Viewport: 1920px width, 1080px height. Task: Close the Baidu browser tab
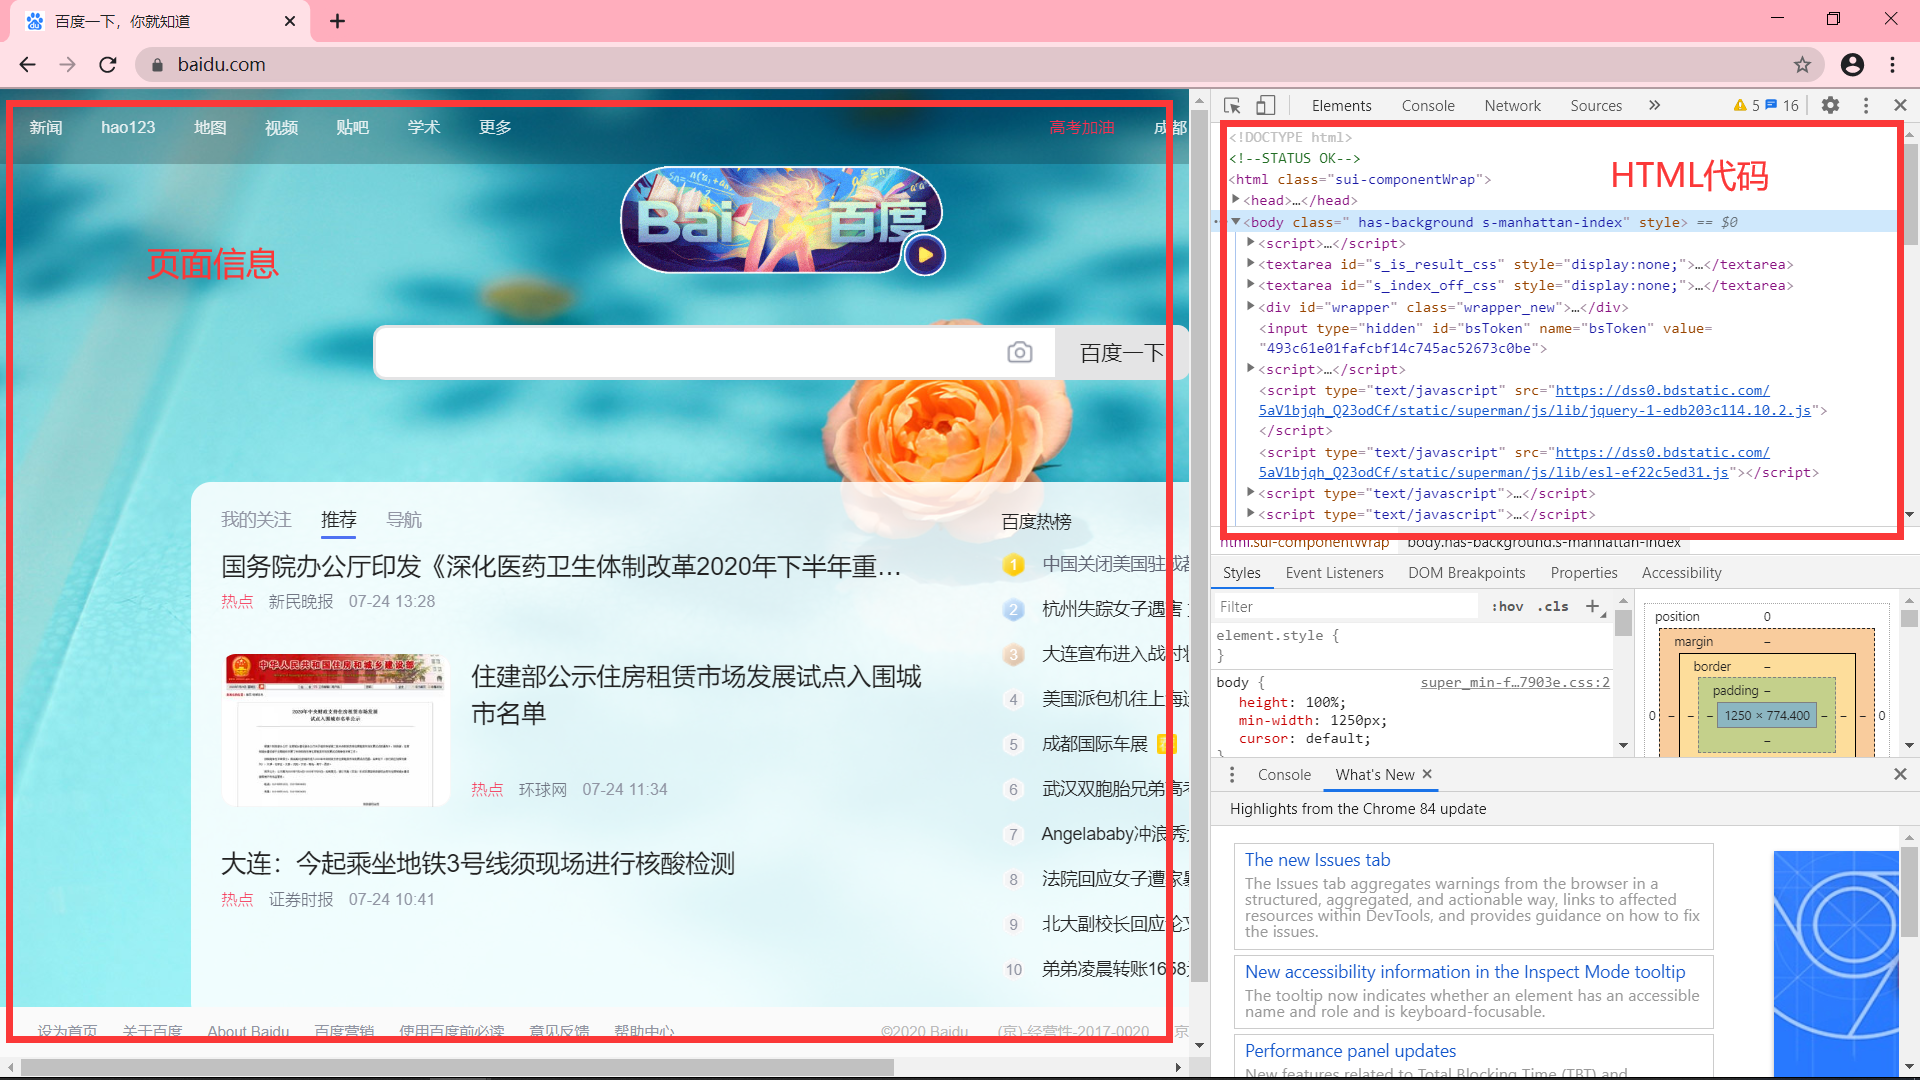point(290,21)
